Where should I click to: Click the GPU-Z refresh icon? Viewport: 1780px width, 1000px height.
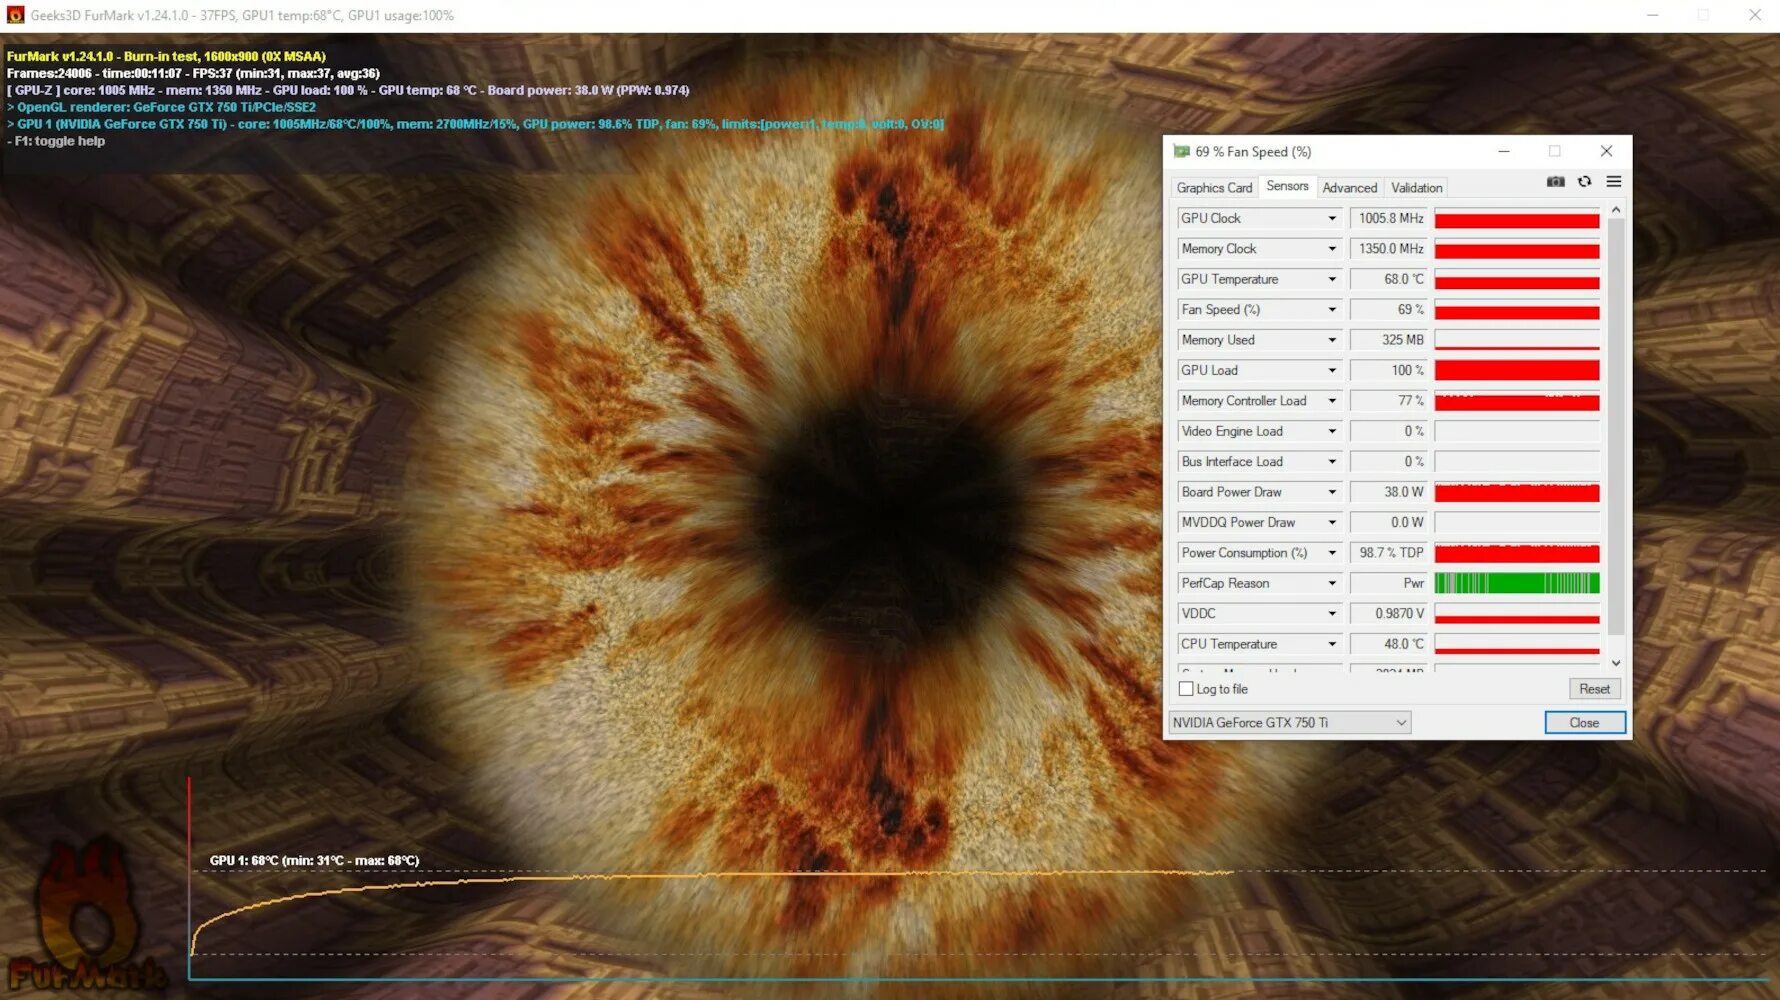1584,182
